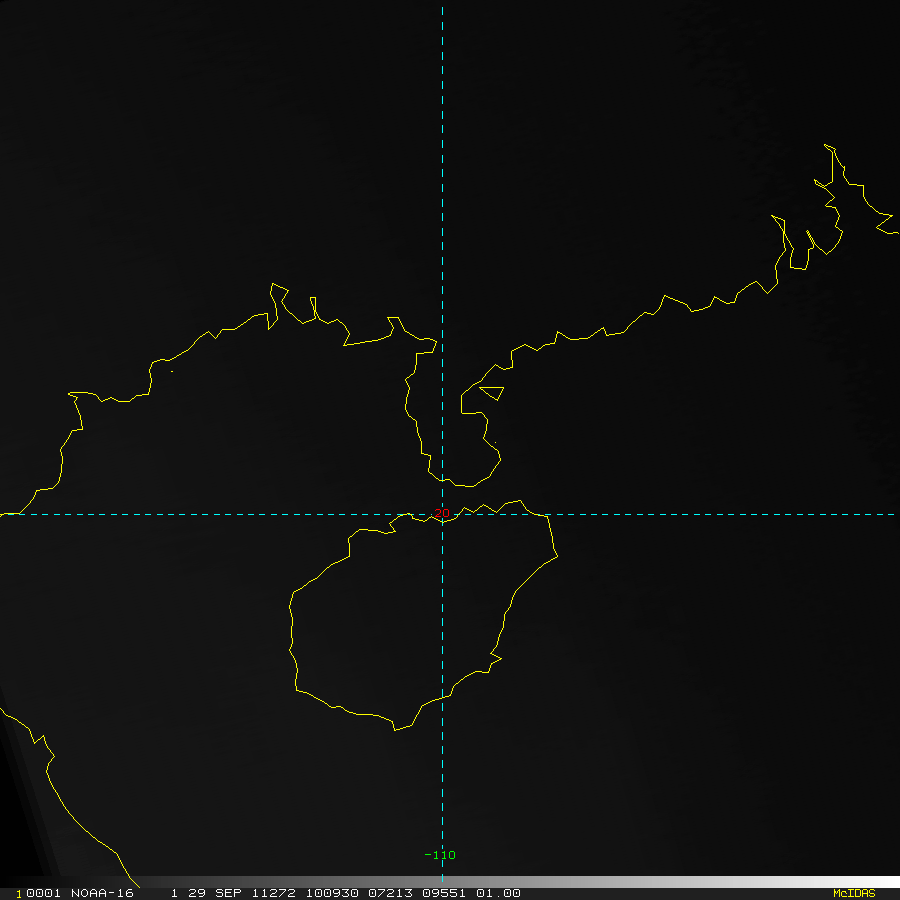The height and width of the screenshot is (900, 900).
Task: Click the small triangular island outline
Action: coord(492,393)
